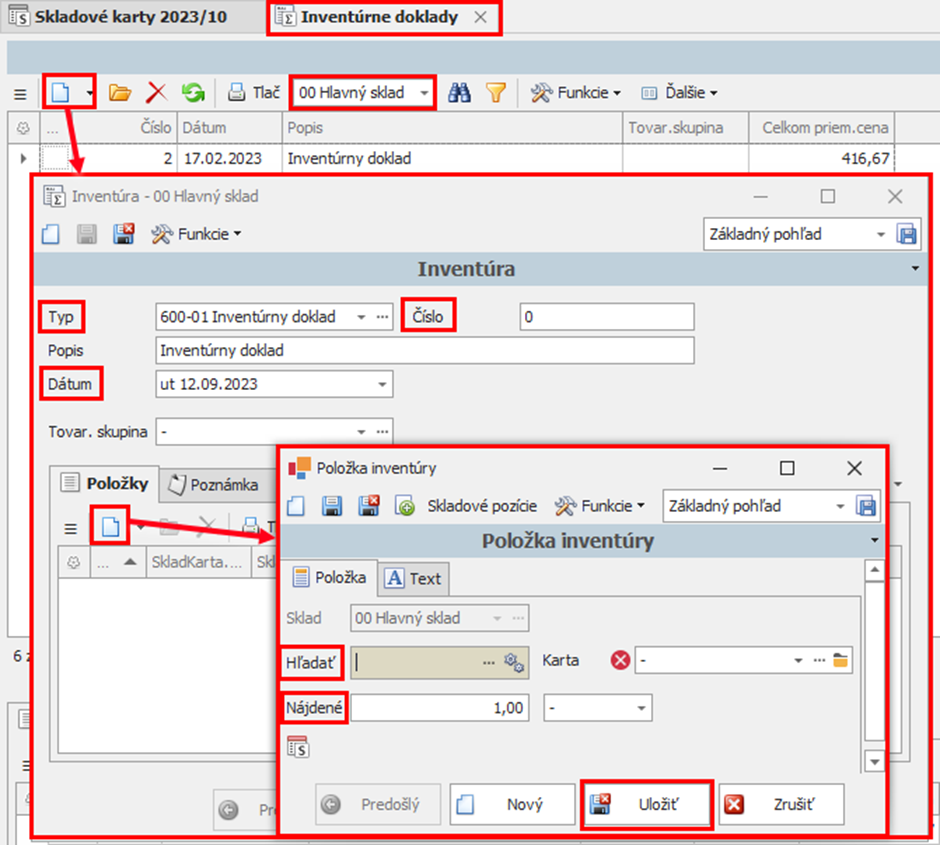
Task: Select the row checkbox for inventory document 2
Action: [x=58, y=158]
